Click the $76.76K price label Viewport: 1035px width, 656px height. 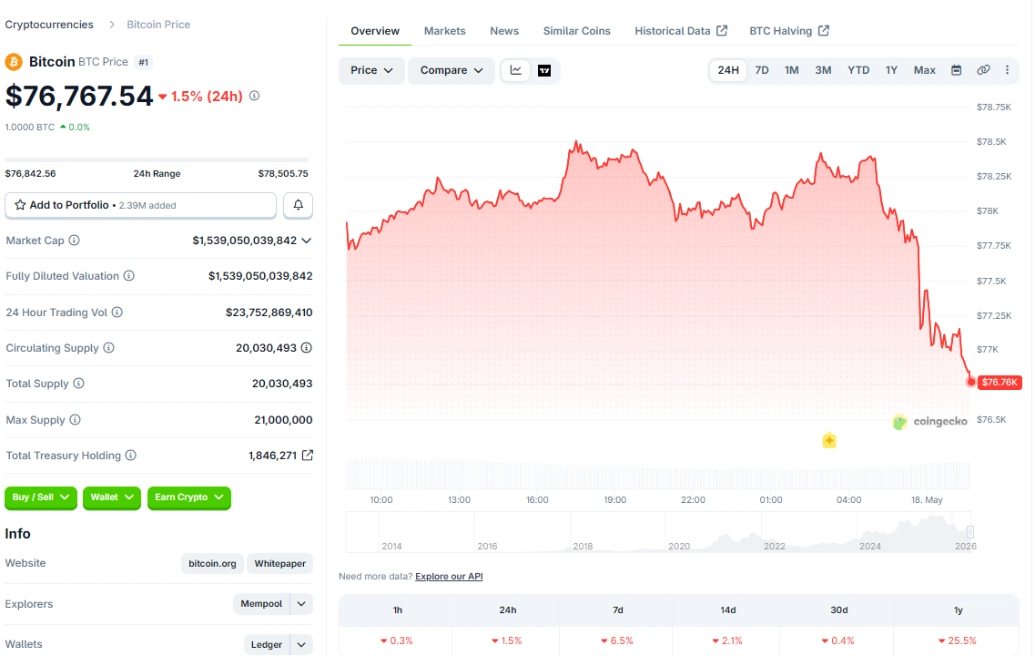click(999, 382)
